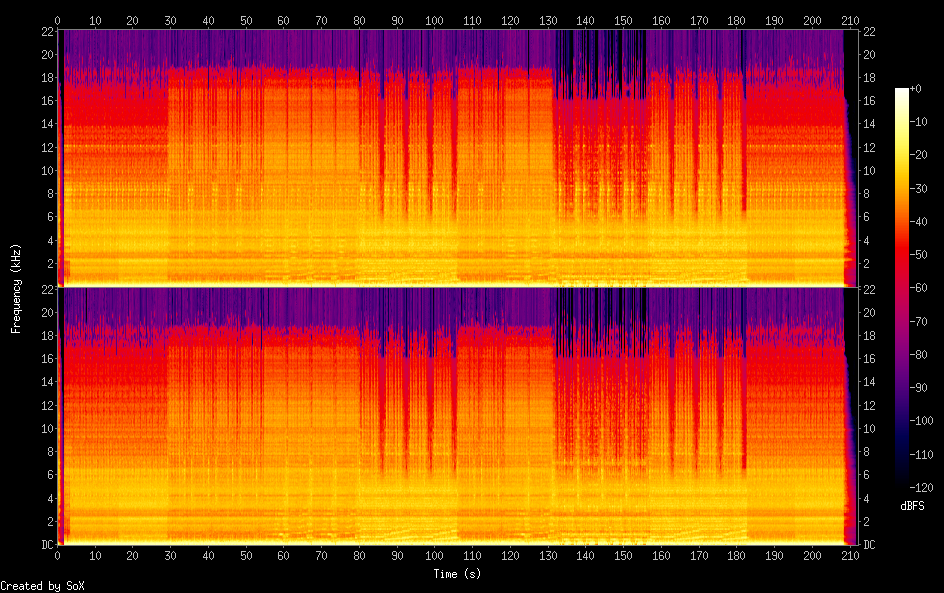The width and height of the screenshot is (944, 593).
Task: Click the 180 tick on the bottom time axis
Action: click(736, 555)
